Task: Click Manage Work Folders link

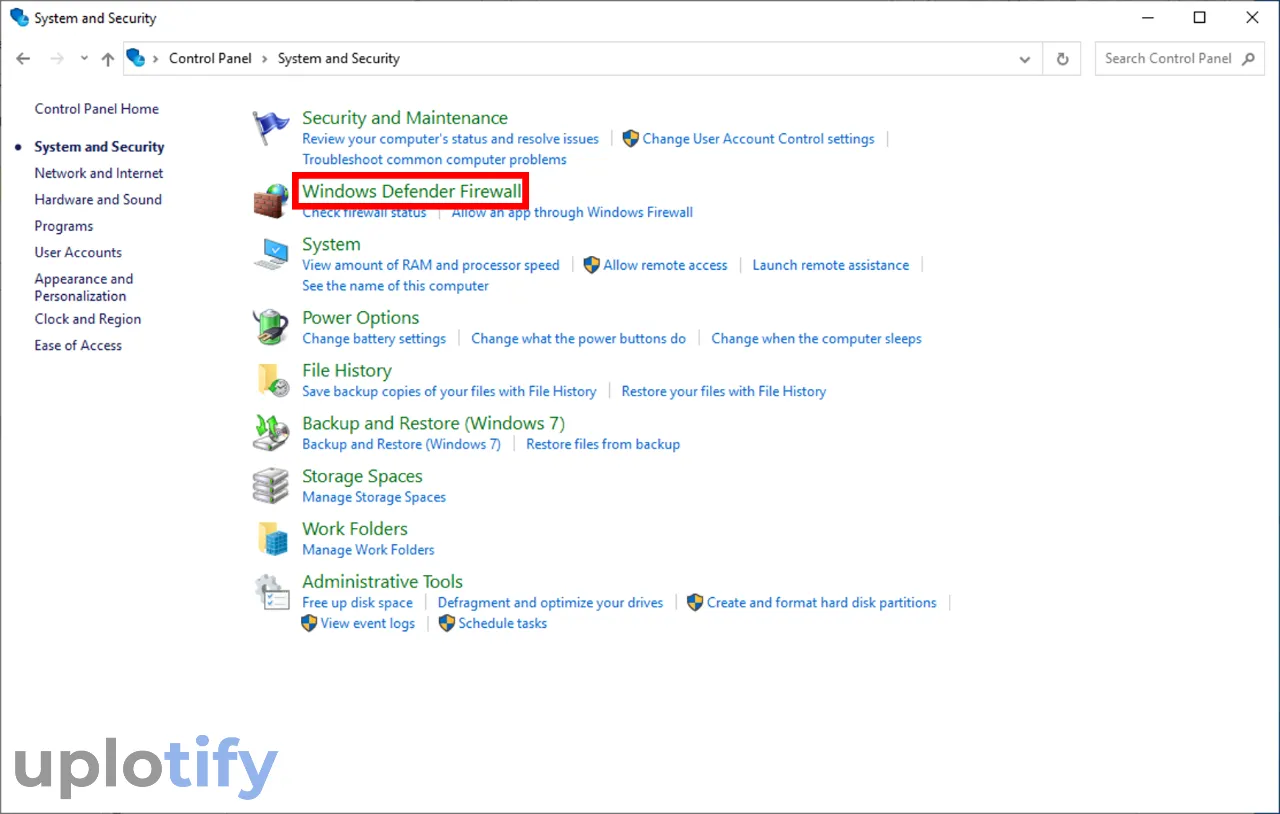Action: click(368, 549)
